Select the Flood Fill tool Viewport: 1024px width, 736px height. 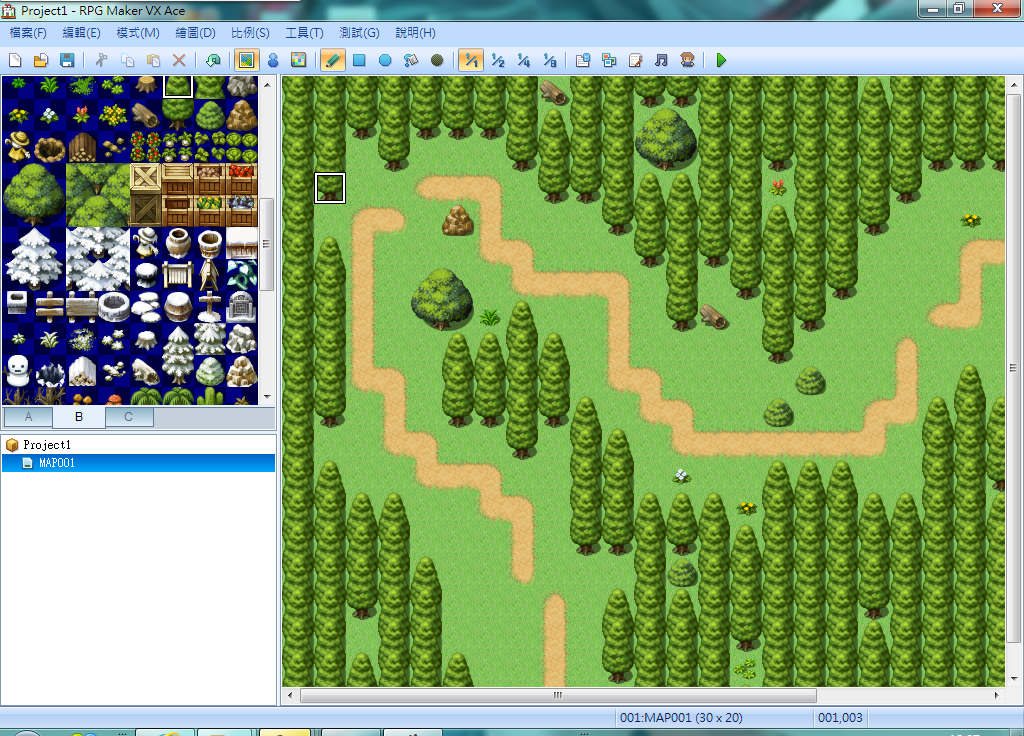point(411,61)
